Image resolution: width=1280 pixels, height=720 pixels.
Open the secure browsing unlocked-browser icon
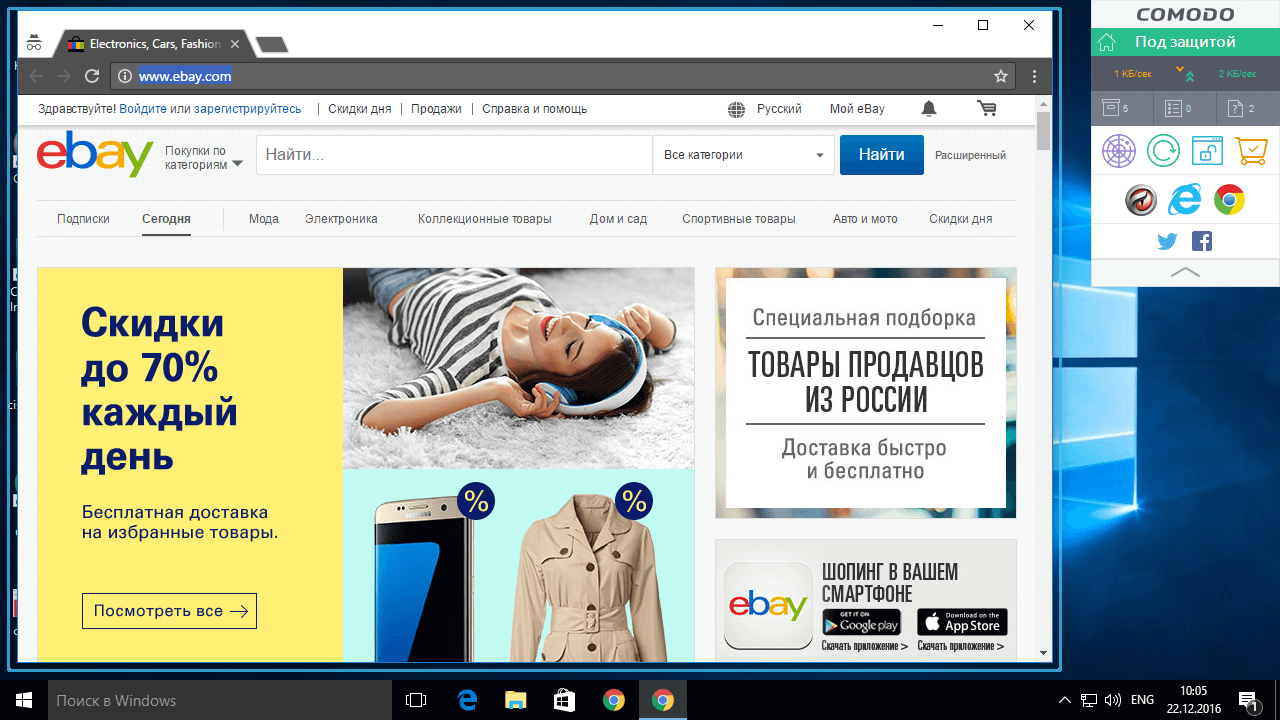coord(1207,150)
